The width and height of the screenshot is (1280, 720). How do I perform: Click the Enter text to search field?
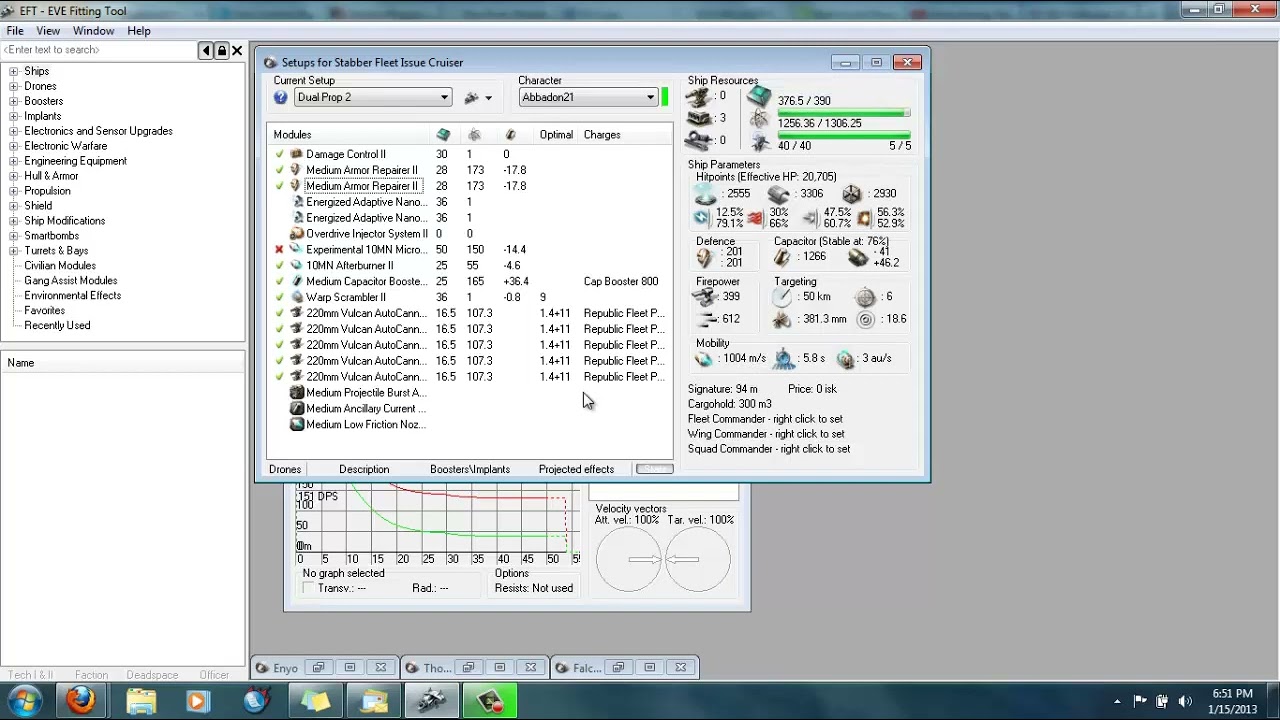point(99,50)
